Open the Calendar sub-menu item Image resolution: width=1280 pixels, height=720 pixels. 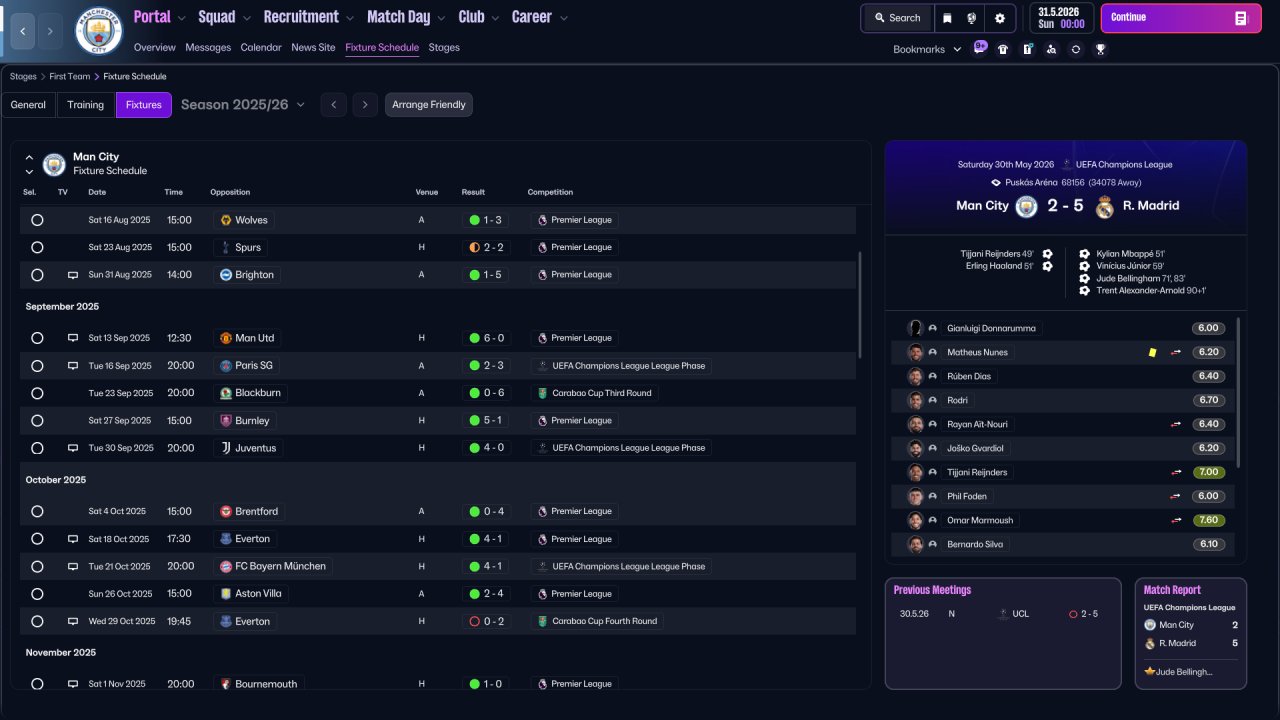click(x=261, y=48)
